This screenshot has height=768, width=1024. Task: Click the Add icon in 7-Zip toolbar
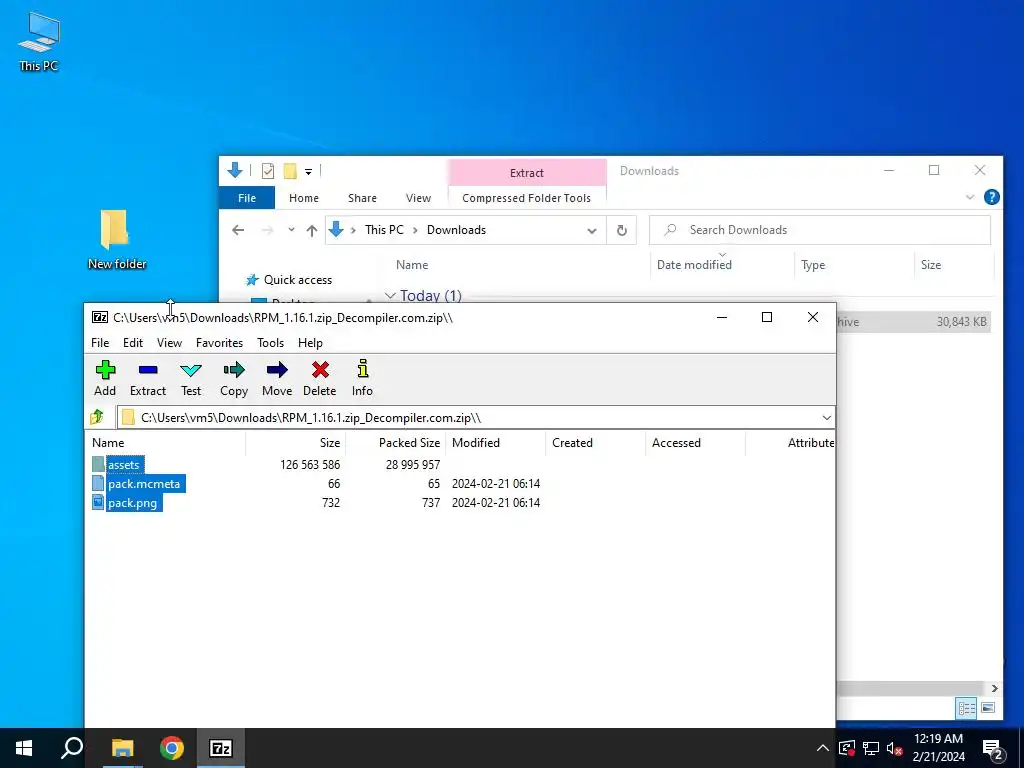pos(105,378)
